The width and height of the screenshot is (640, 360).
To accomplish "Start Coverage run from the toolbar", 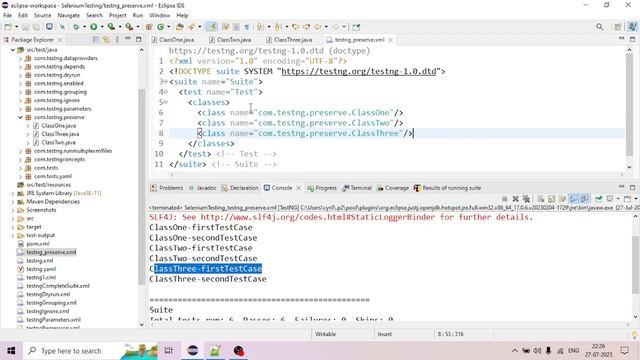I will (111, 27).
